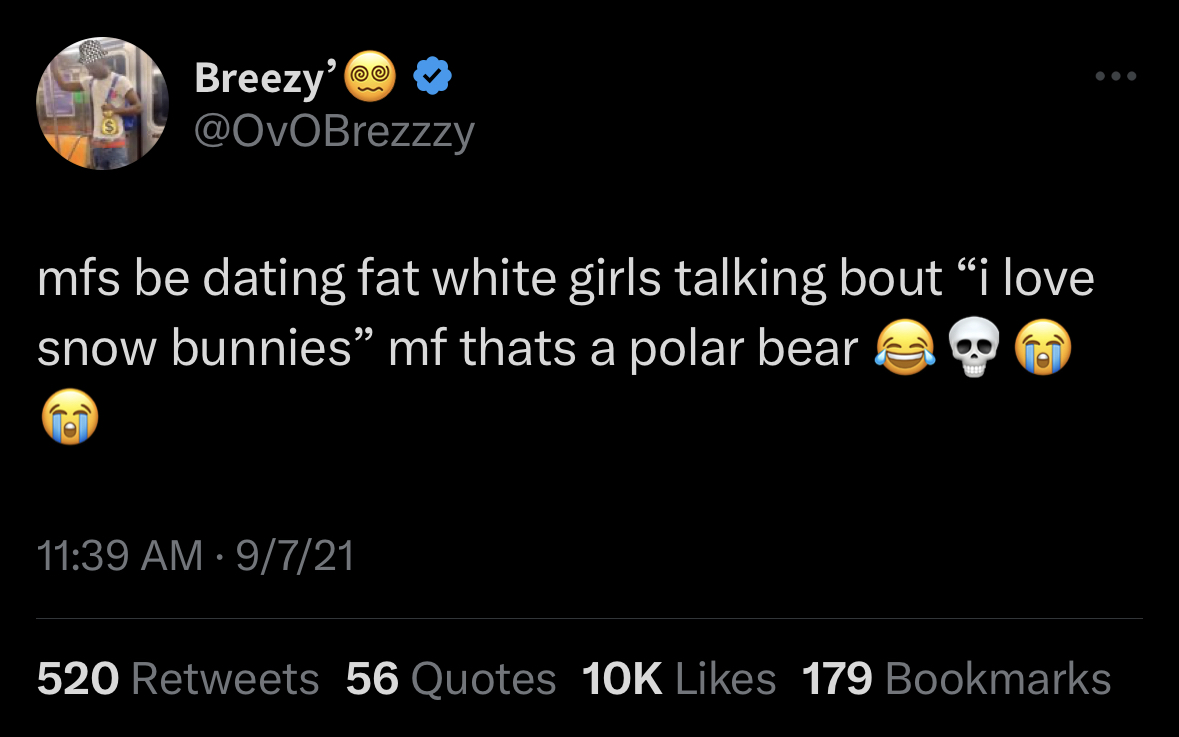
Task: Click the crying emoji right of the skull
Action: click(x=1042, y=347)
